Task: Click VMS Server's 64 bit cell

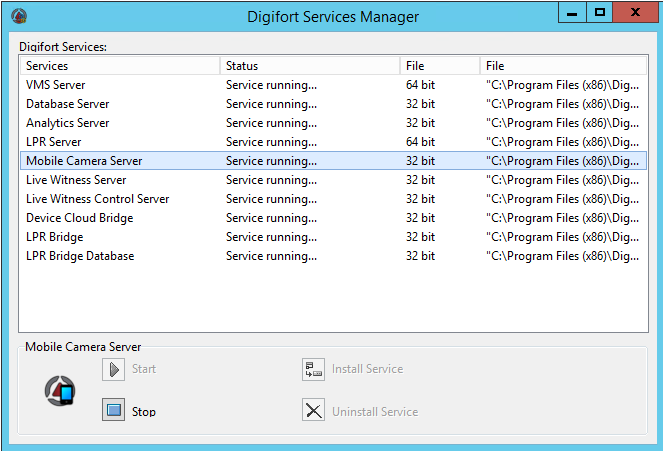Action: point(420,85)
